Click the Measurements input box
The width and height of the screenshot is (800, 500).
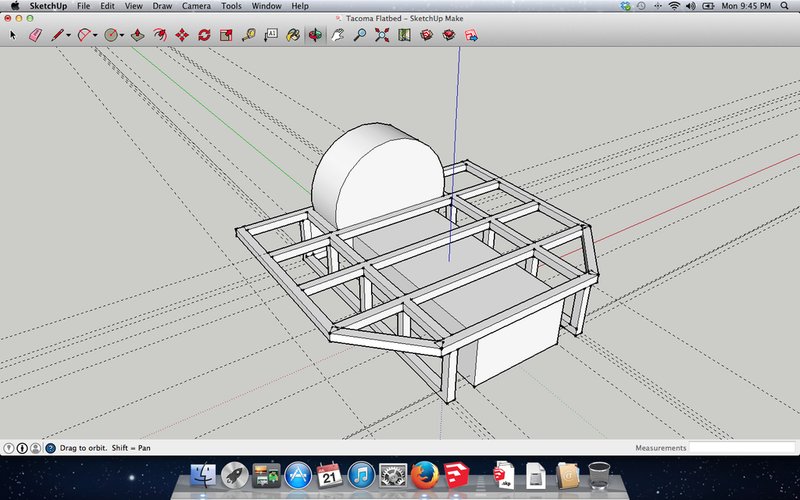[x=742, y=447]
